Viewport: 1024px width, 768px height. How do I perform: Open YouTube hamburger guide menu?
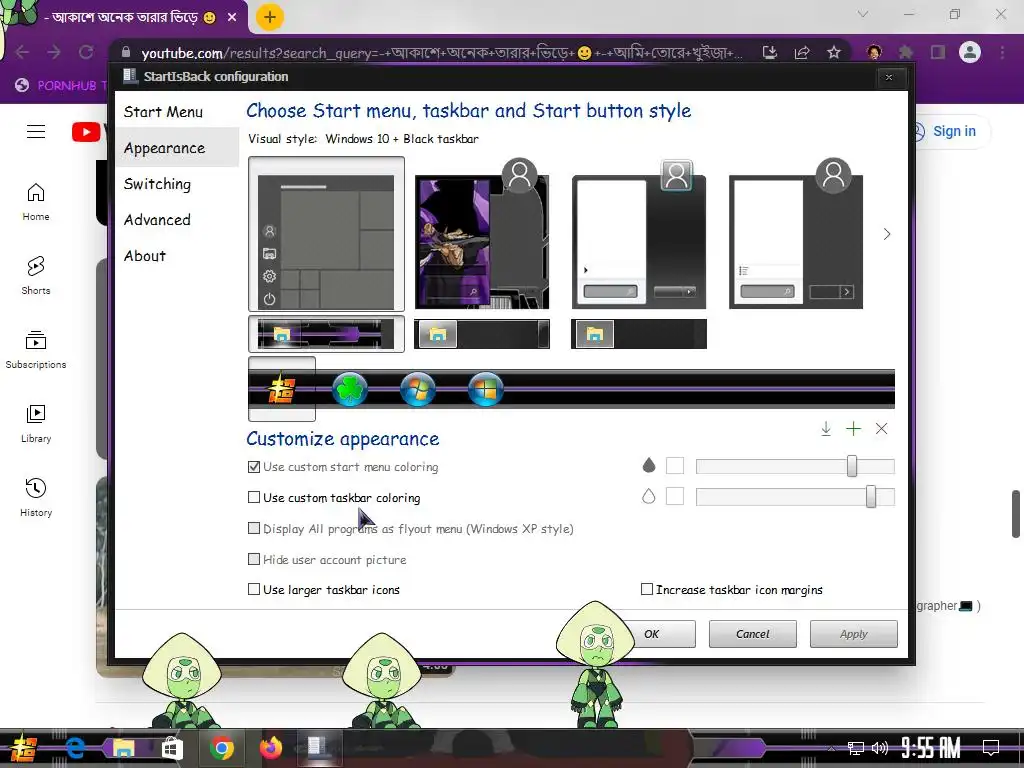[36, 131]
